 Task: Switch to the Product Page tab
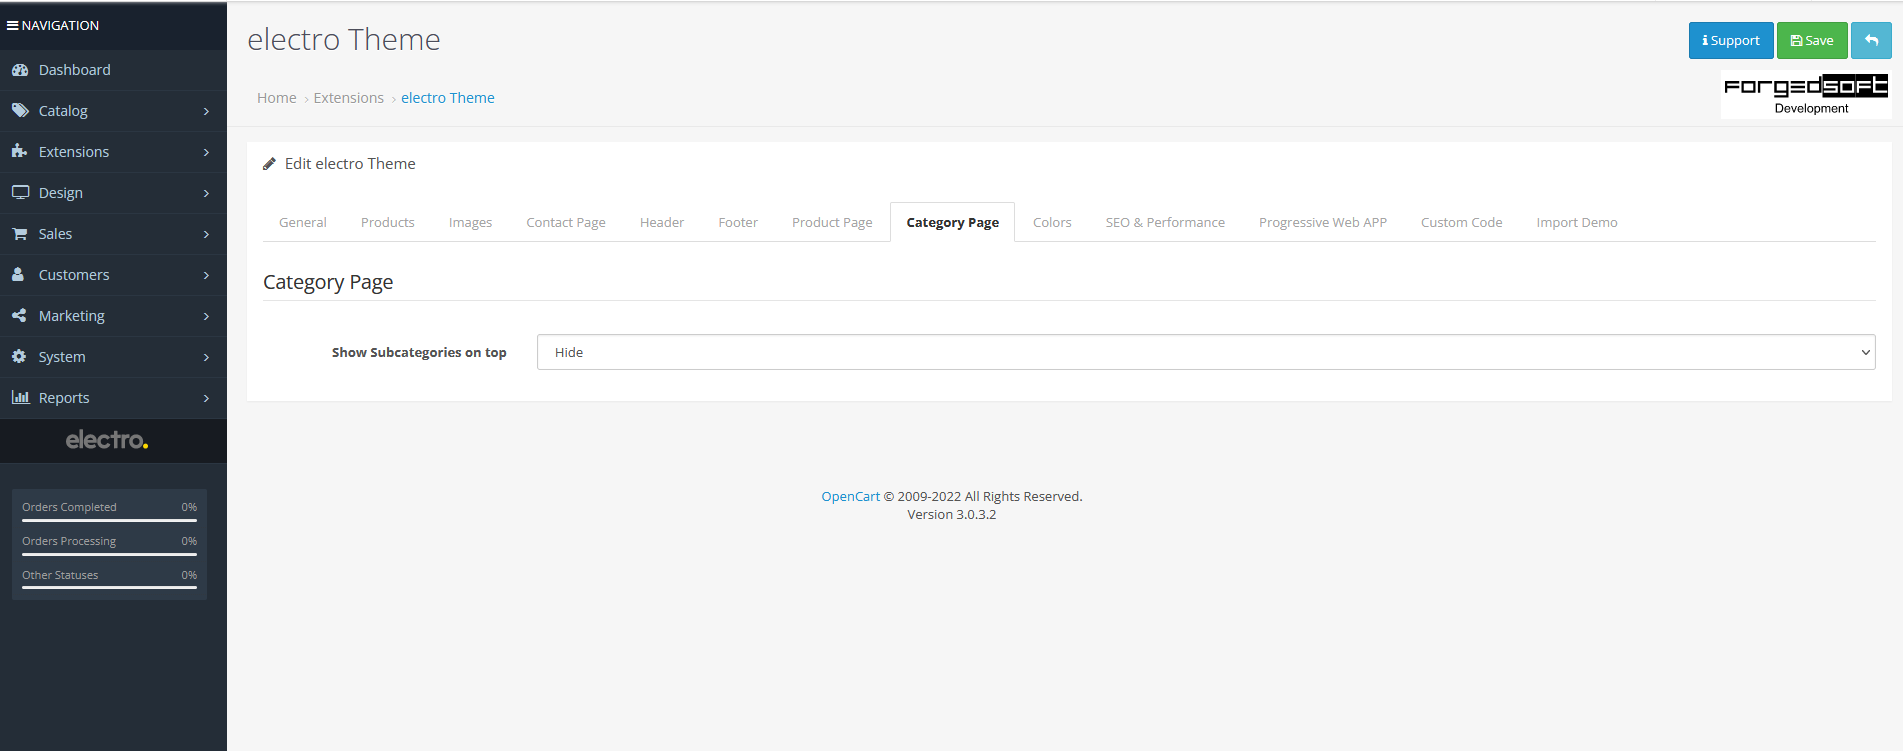coord(832,222)
